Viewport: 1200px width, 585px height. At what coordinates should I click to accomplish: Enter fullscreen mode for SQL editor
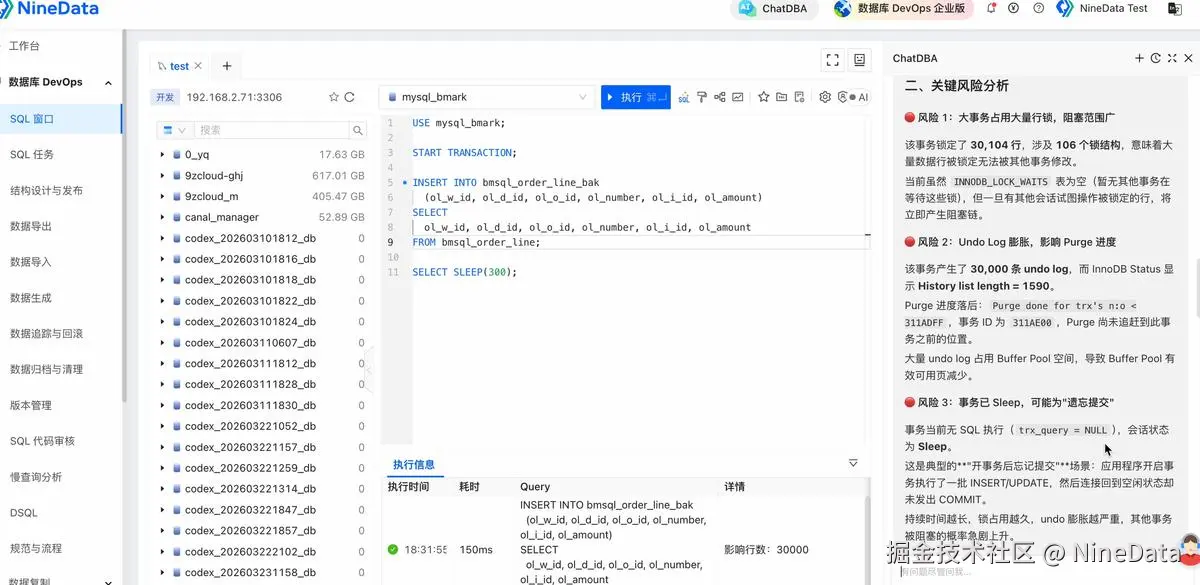click(x=832, y=60)
